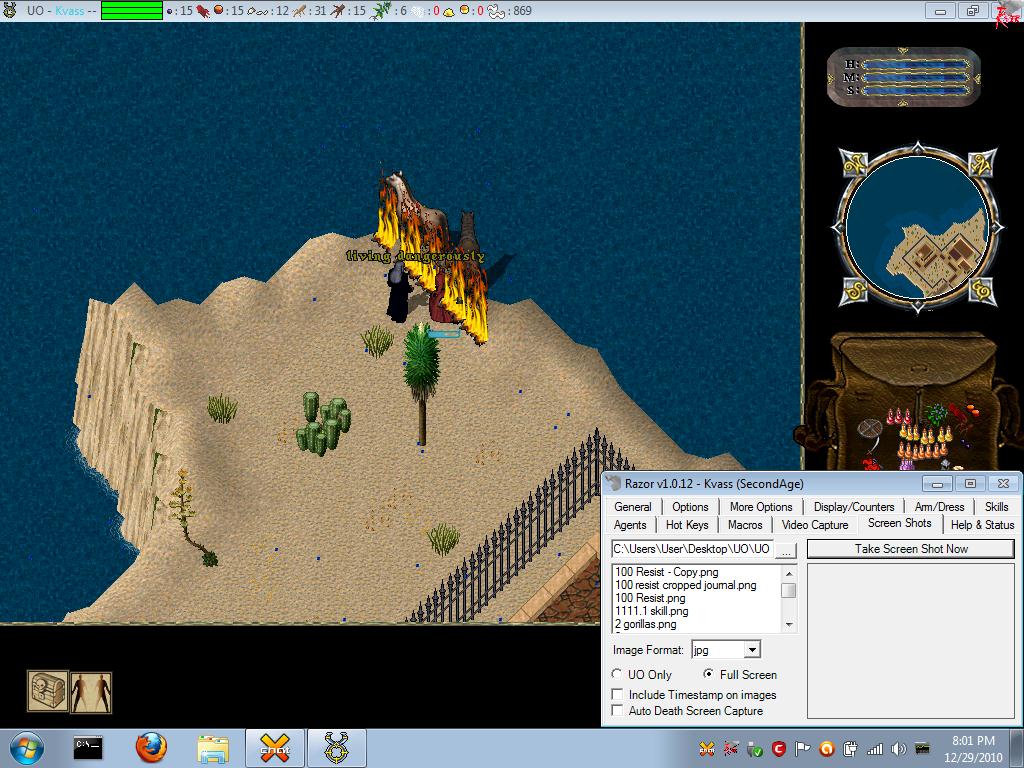Enable Include Timestamp on images
1024x768 pixels.
click(x=618, y=695)
